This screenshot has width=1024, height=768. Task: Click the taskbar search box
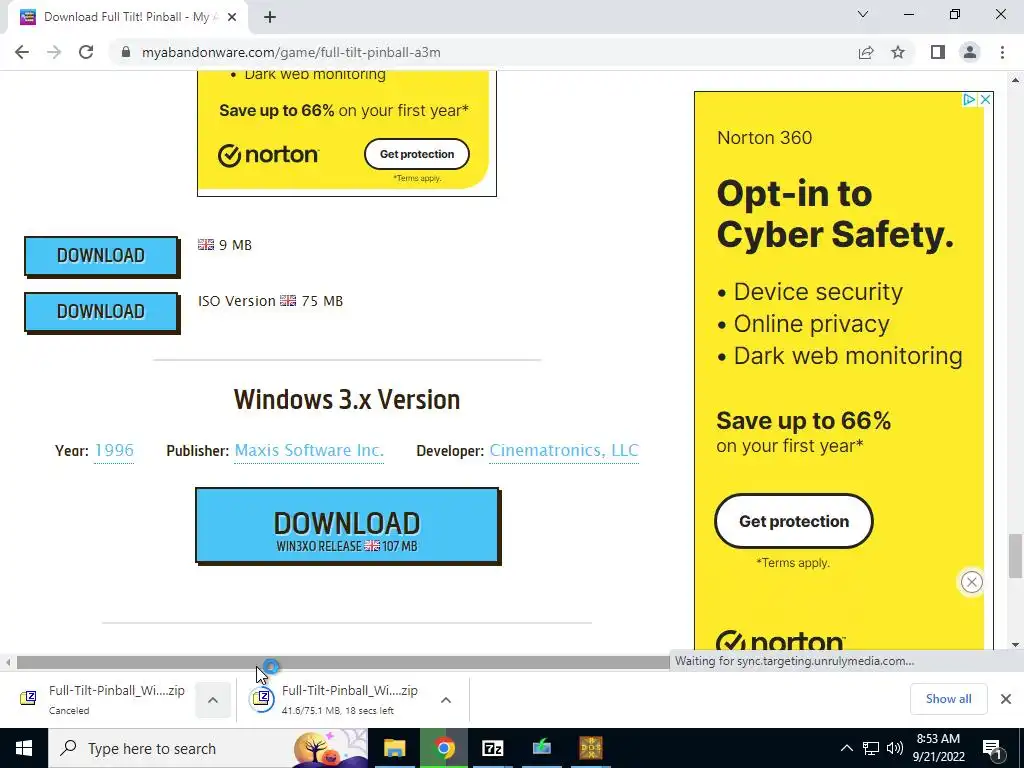(208, 748)
